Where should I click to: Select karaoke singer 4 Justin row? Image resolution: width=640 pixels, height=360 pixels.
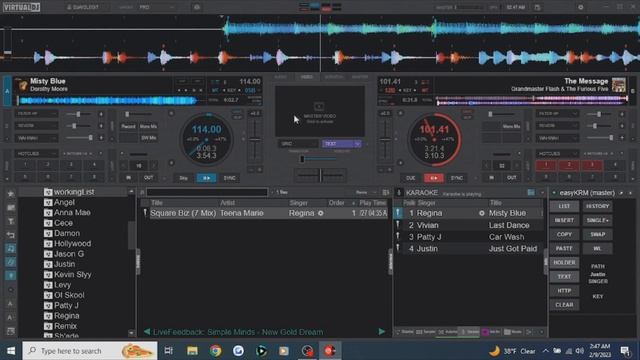pyautogui.click(x=469, y=249)
